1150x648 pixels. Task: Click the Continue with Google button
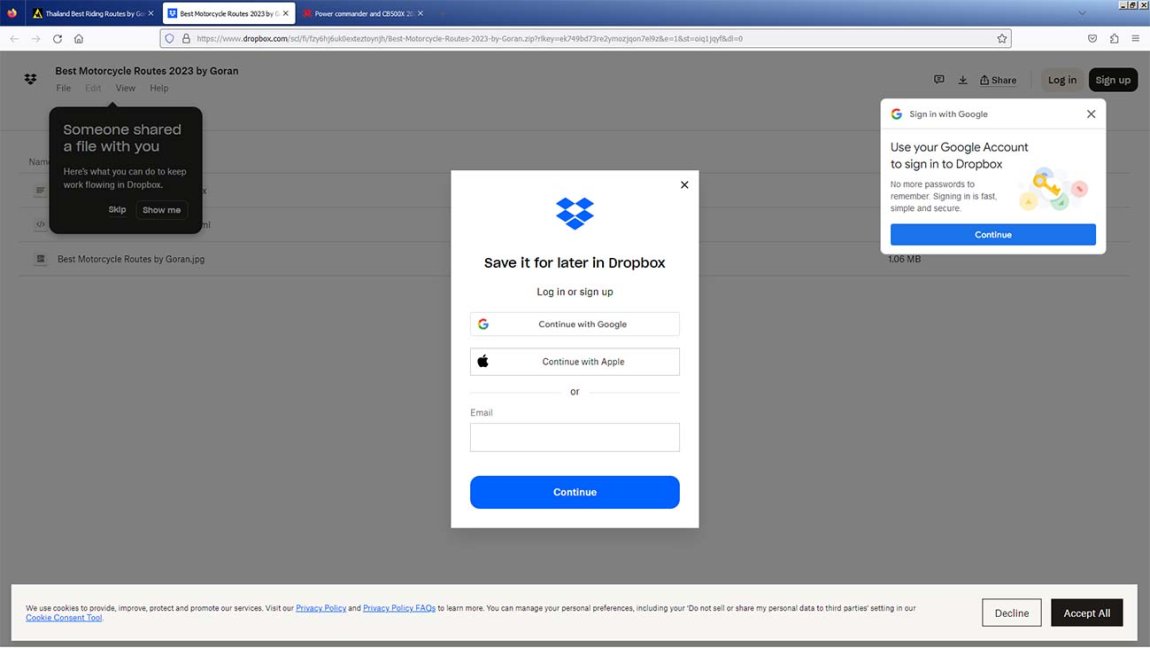[574, 324]
